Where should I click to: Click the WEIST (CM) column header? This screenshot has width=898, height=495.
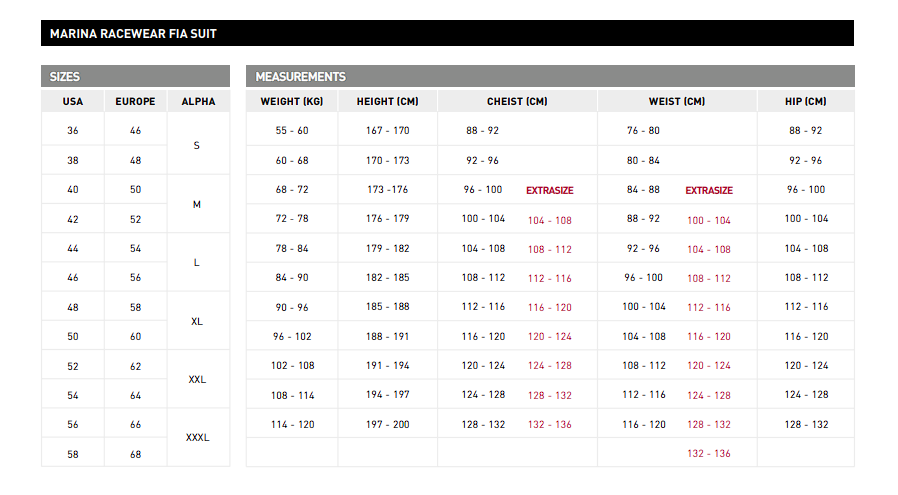pos(677,101)
